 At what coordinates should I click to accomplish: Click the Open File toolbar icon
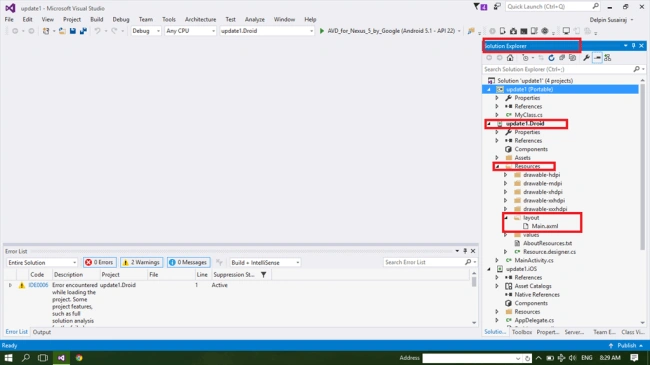62,31
